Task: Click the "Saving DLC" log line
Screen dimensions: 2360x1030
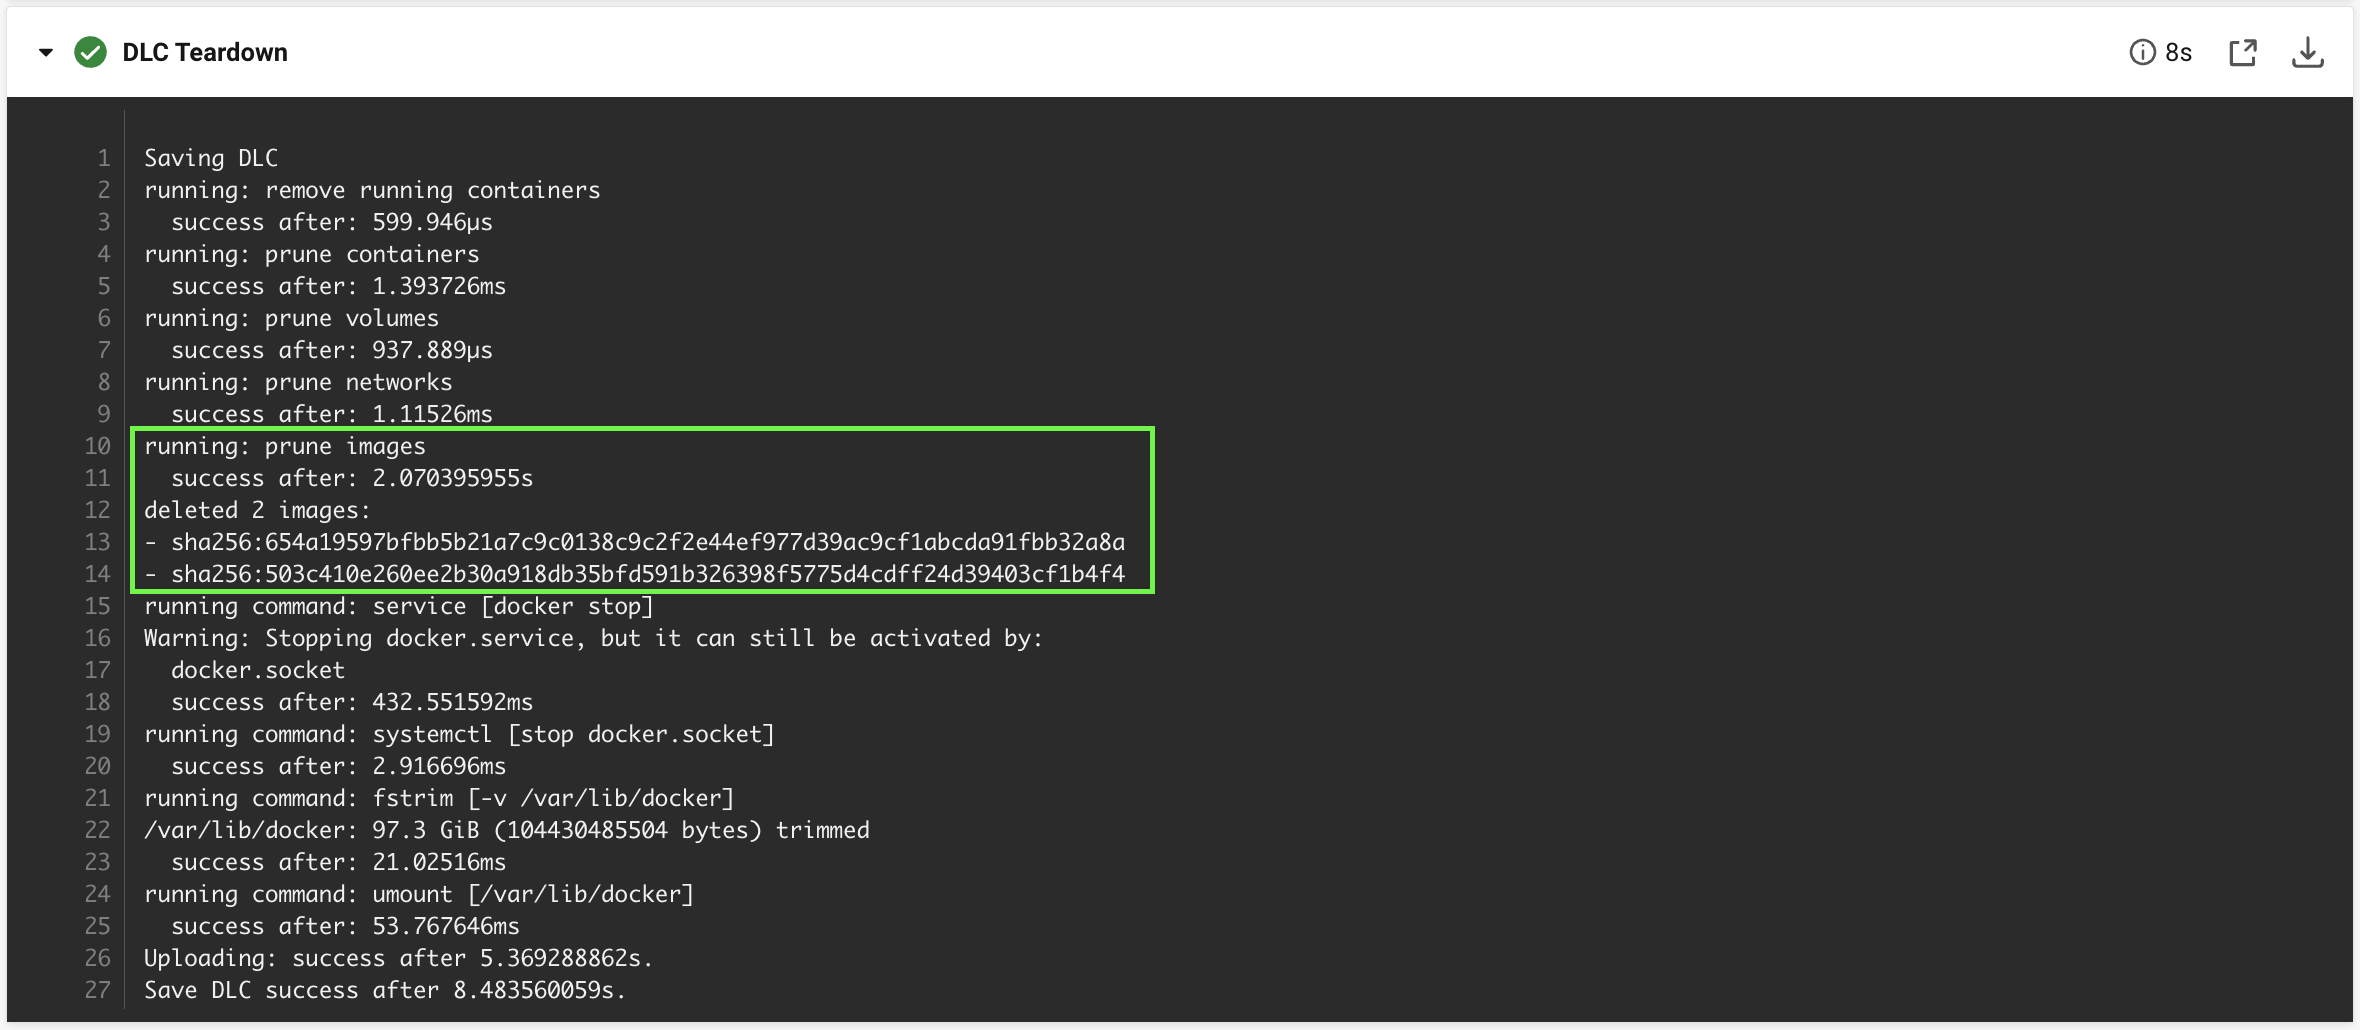Action: click(211, 158)
